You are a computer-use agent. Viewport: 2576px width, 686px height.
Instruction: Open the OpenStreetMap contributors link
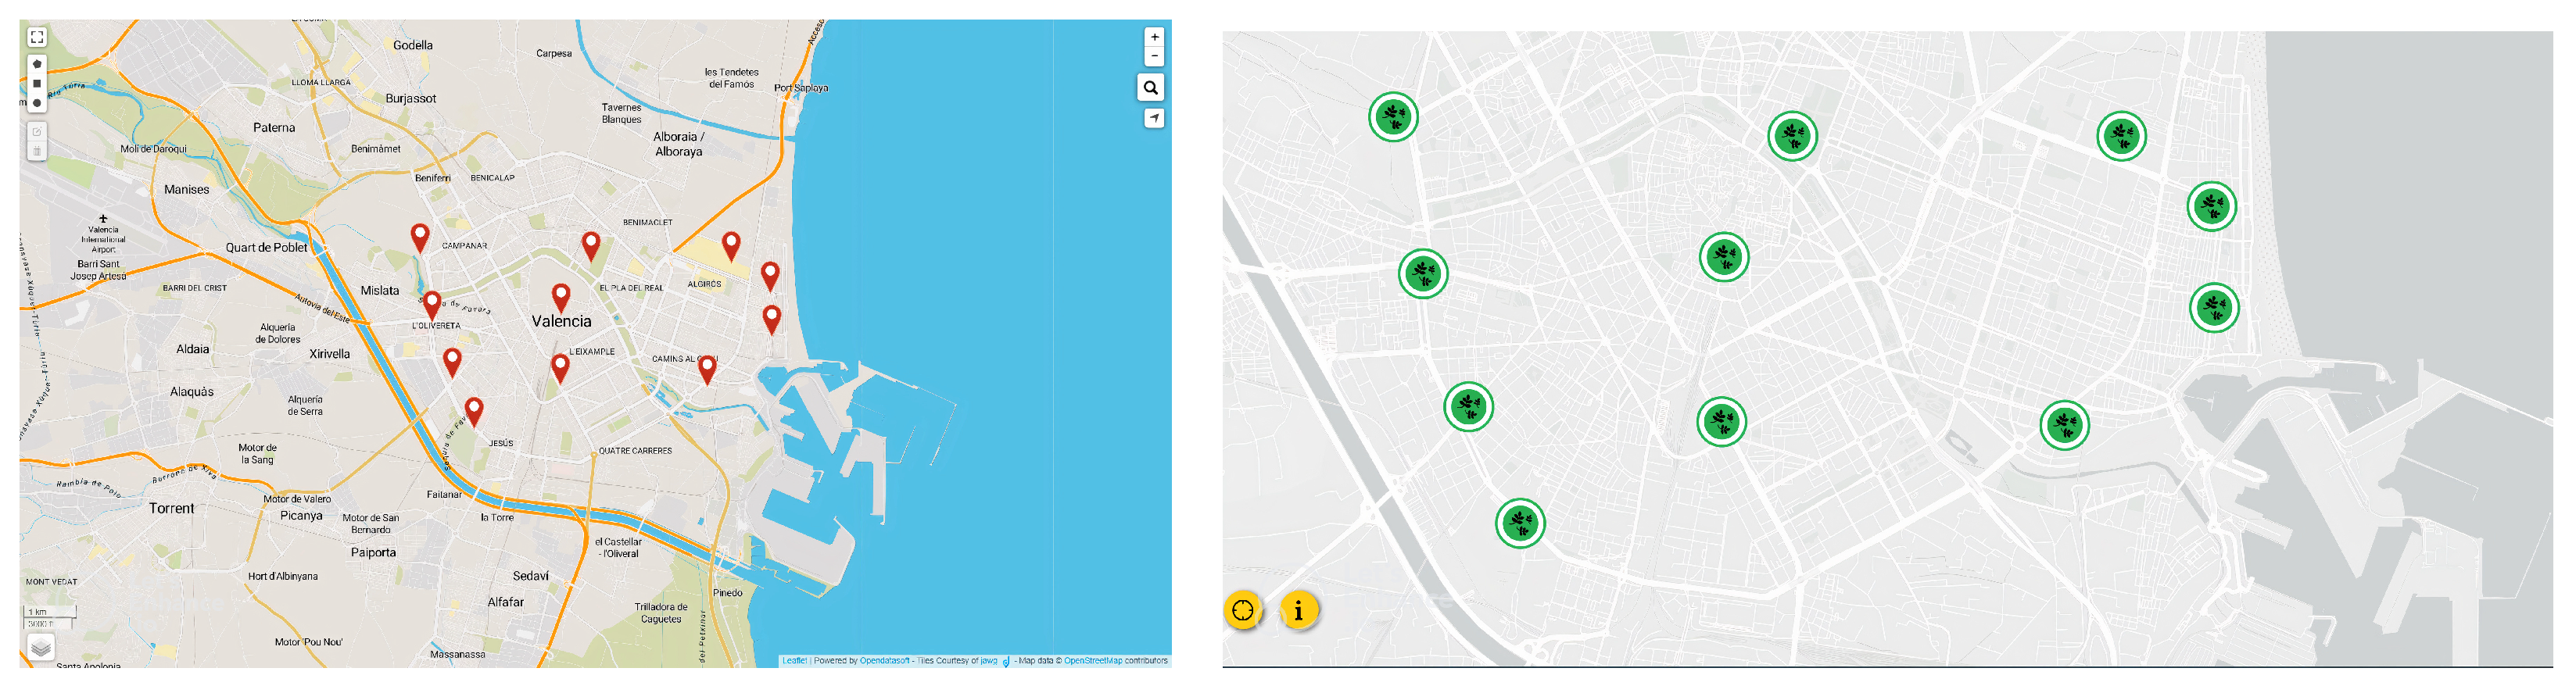[1092, 661]
